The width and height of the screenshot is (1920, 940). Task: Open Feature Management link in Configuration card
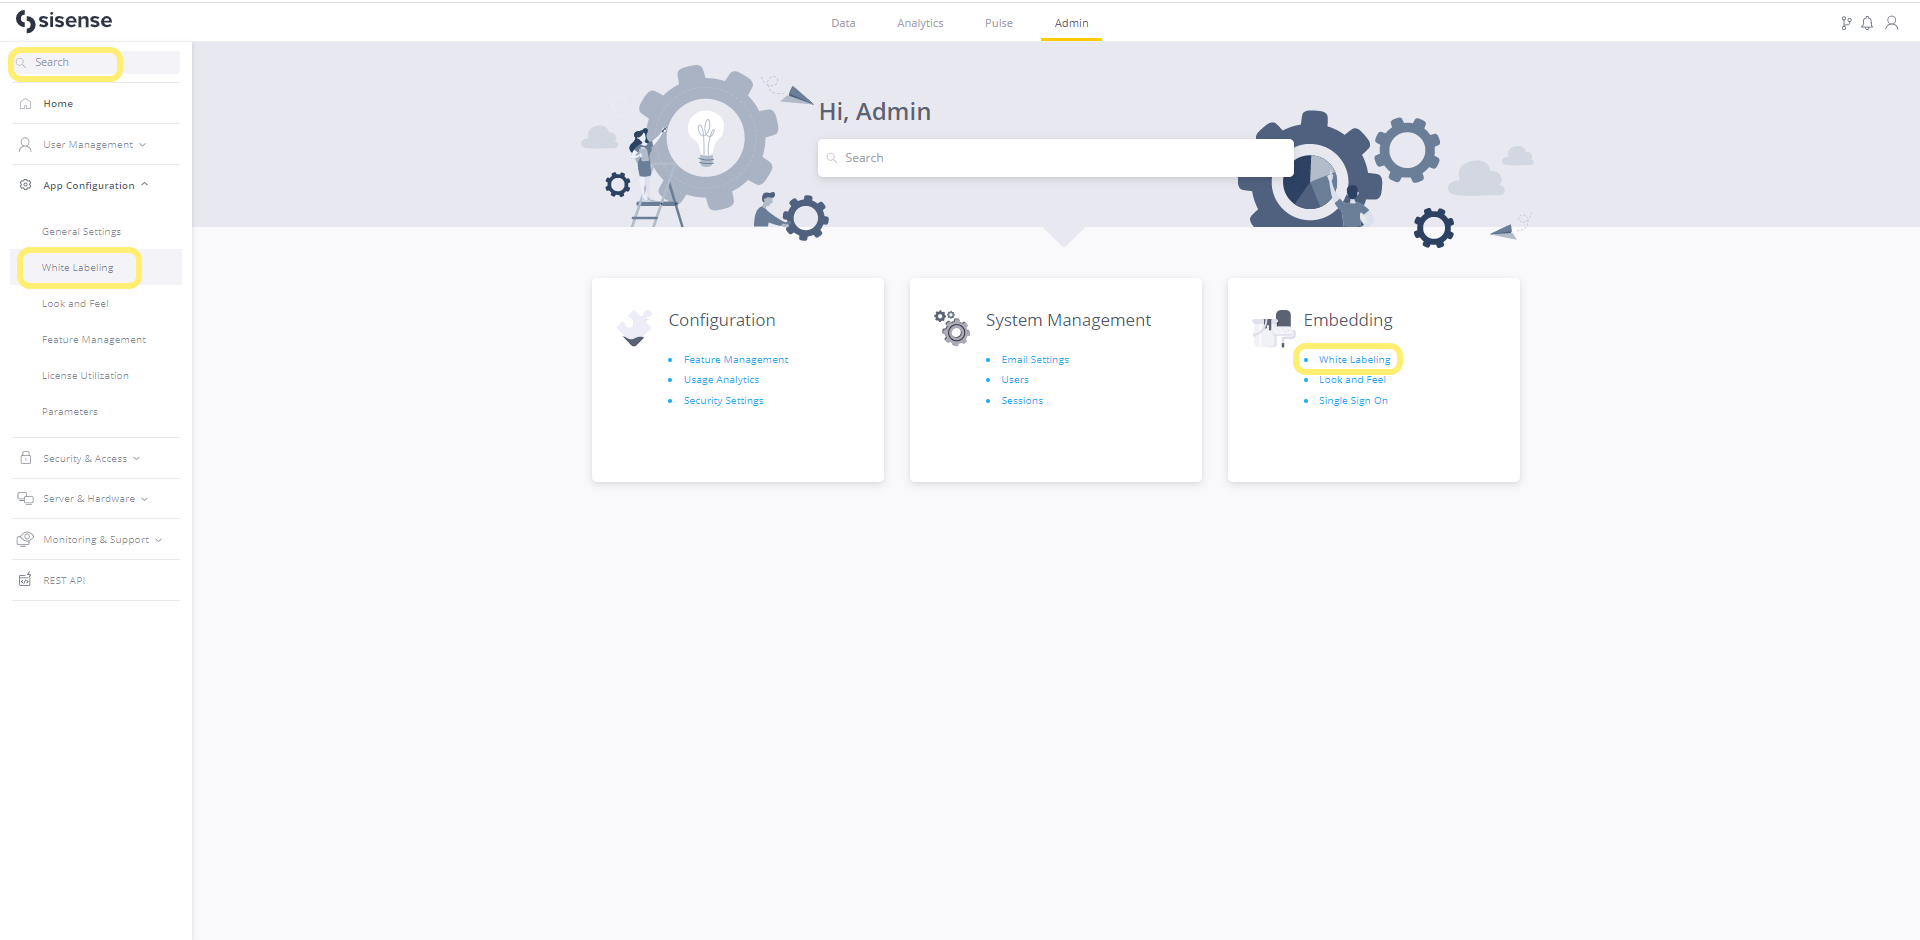point(736,360)
